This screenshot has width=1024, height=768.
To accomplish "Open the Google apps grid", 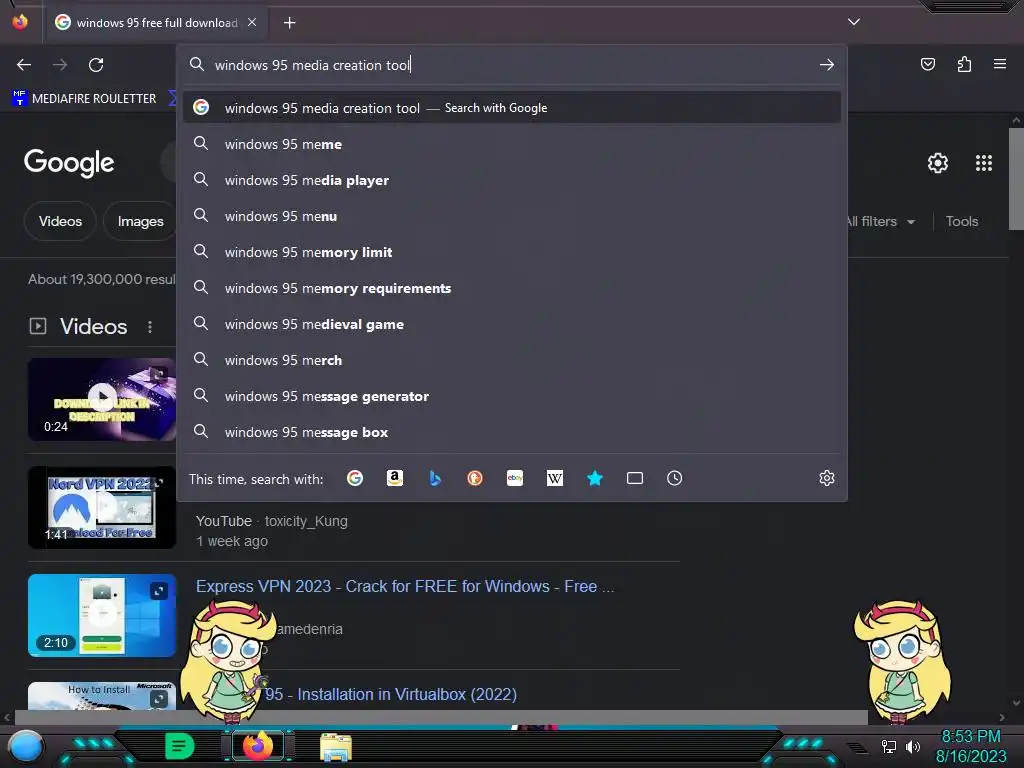I will point(984,163).
